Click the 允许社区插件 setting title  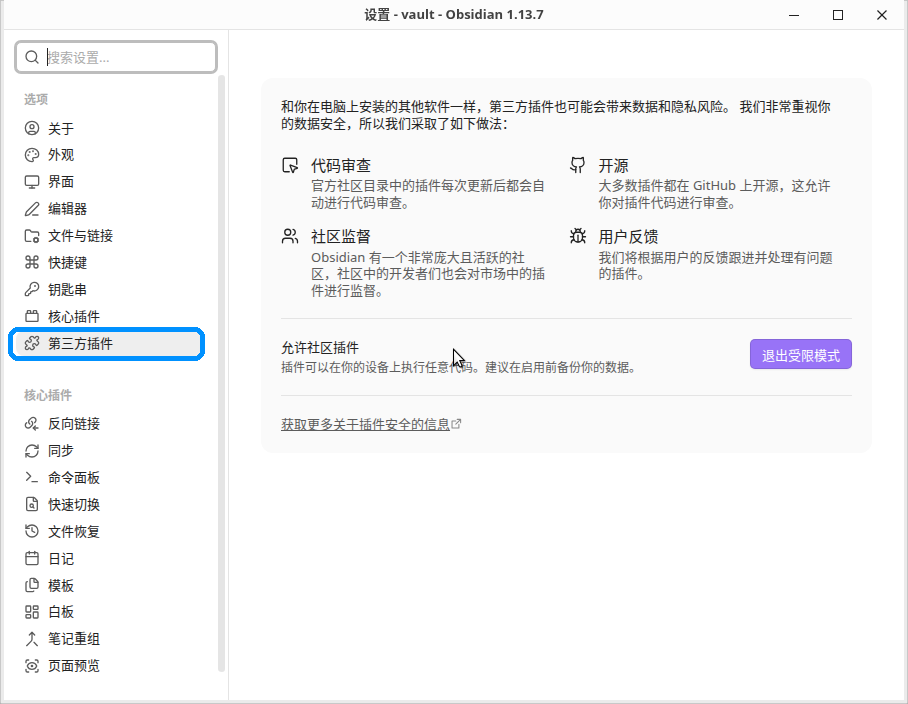pyautogui.click(x=320, y=348)
